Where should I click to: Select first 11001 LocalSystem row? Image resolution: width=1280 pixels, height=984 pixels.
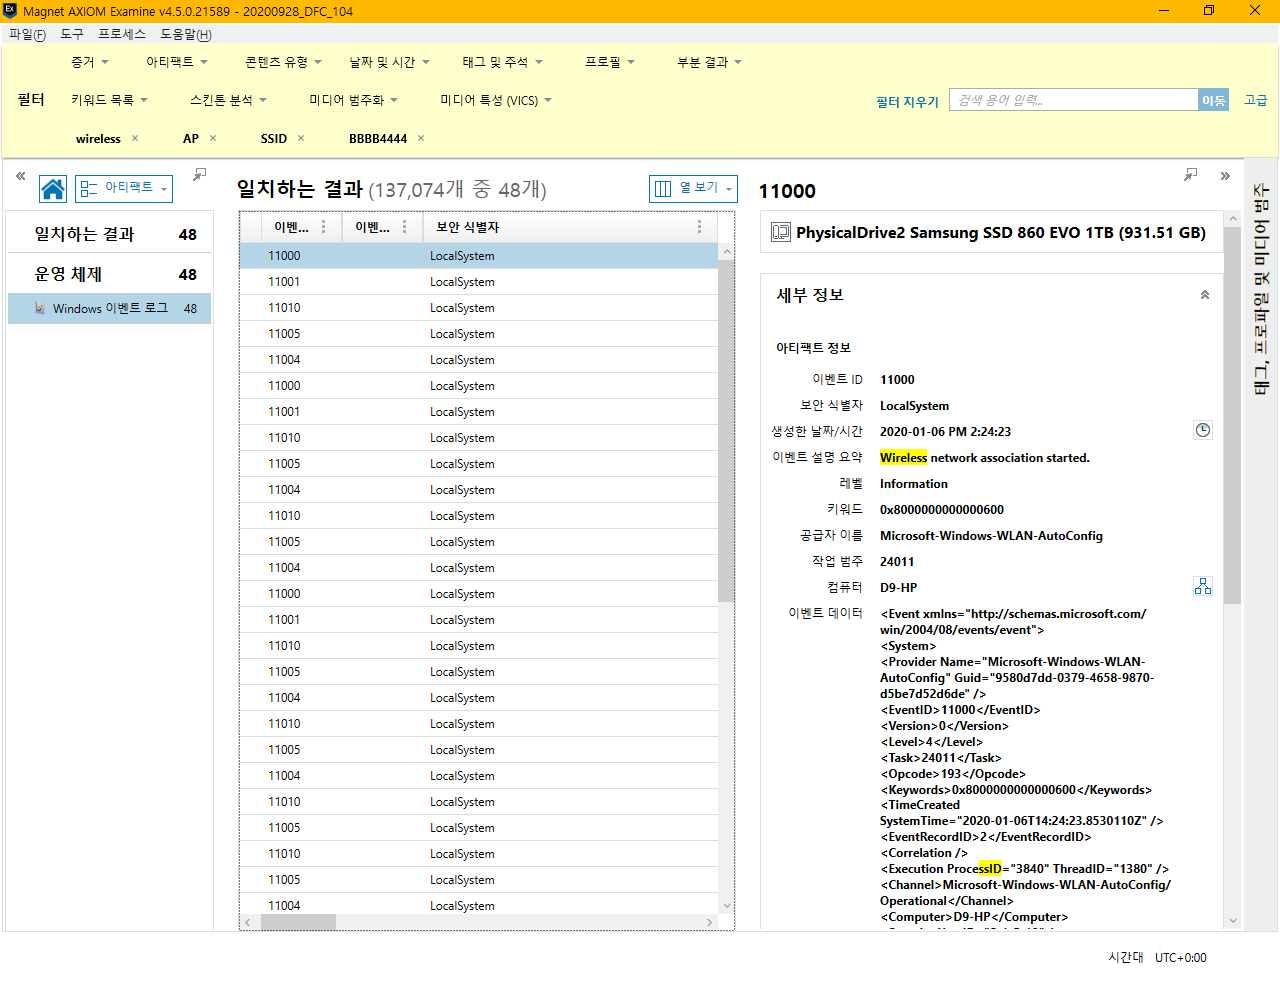479,281
